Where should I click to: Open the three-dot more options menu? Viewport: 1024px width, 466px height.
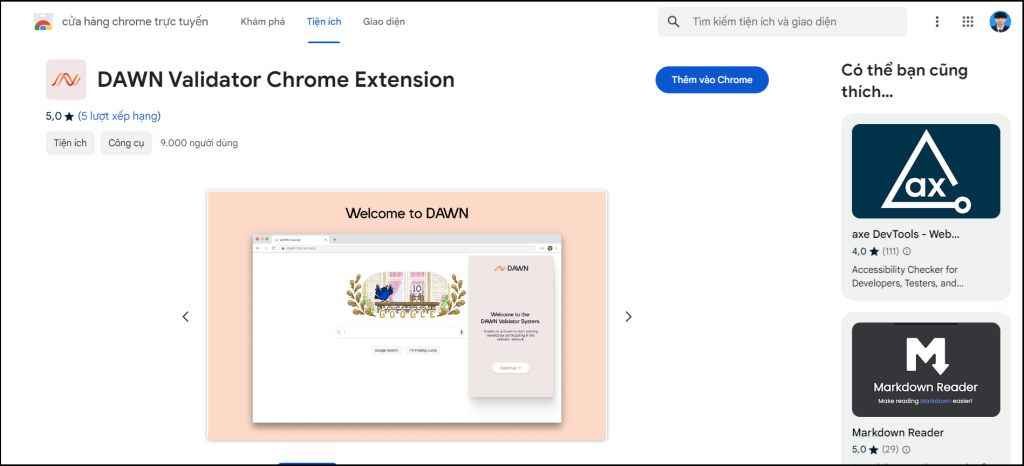[x=937, y=22]
